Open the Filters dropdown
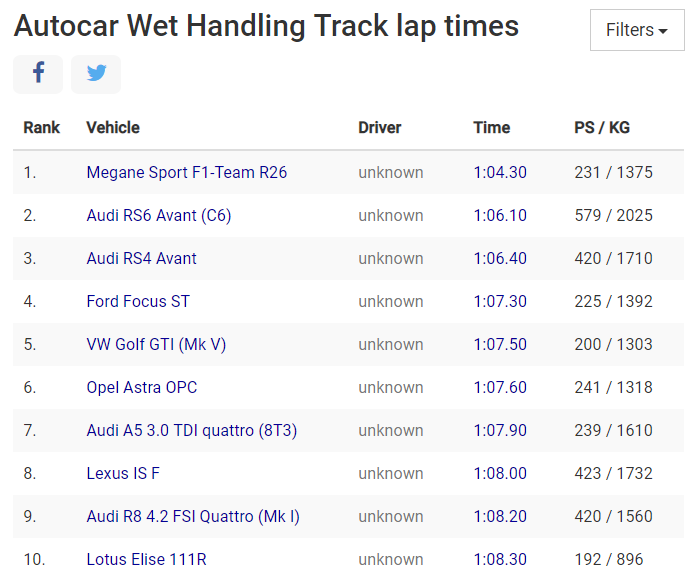This screenshot has height=579, width=685. tap(637, 30)
